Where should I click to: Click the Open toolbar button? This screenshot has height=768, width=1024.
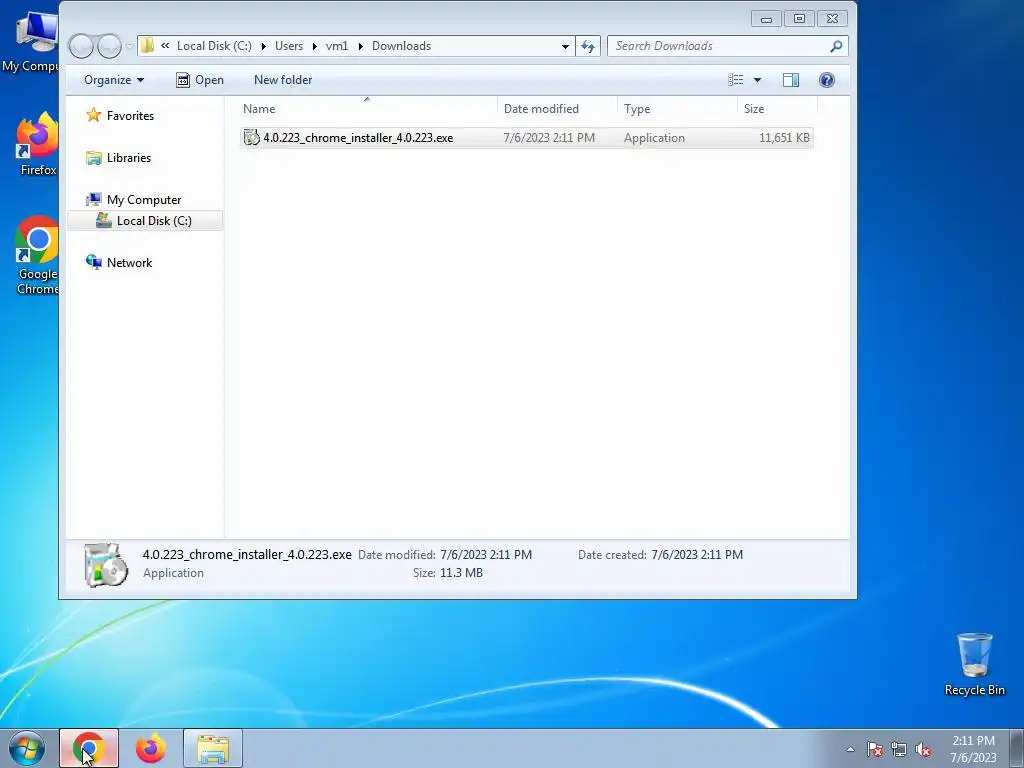[x=200, y=80]
